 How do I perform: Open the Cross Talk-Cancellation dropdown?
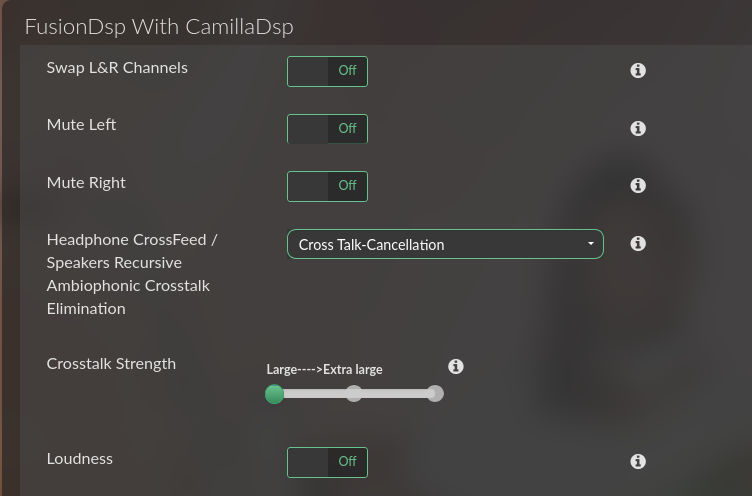[x=445, y=244]
